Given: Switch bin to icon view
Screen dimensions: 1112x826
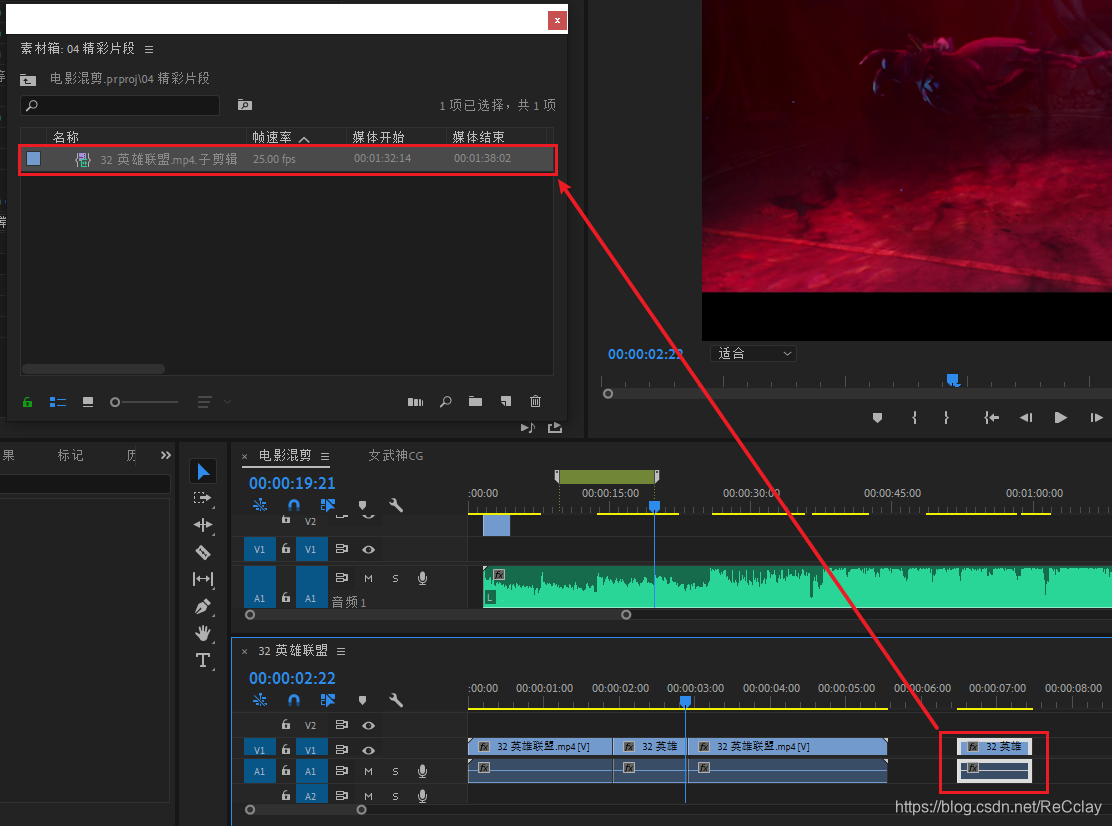Looking at the screenshot, I should 88,402.
